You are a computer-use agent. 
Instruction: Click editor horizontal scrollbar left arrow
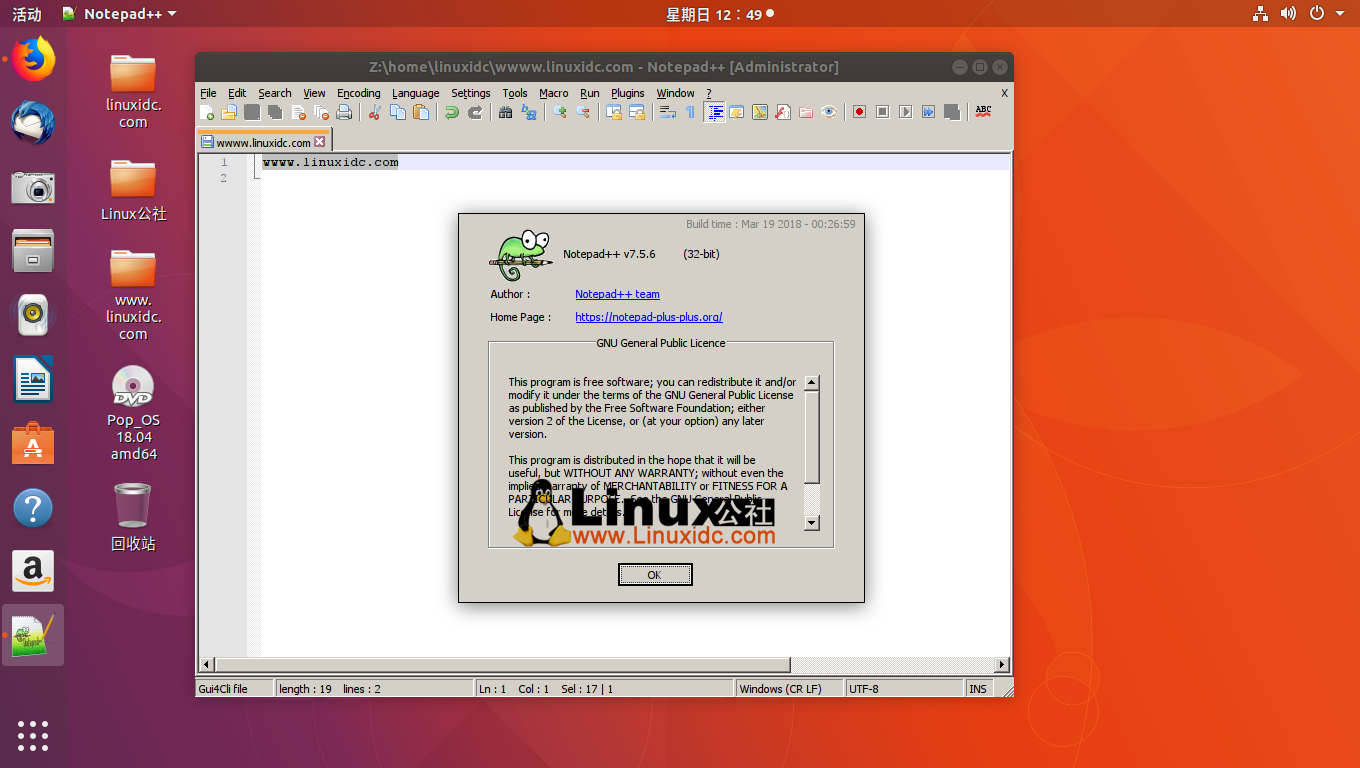pyautogui.click(x=207, y=665)
